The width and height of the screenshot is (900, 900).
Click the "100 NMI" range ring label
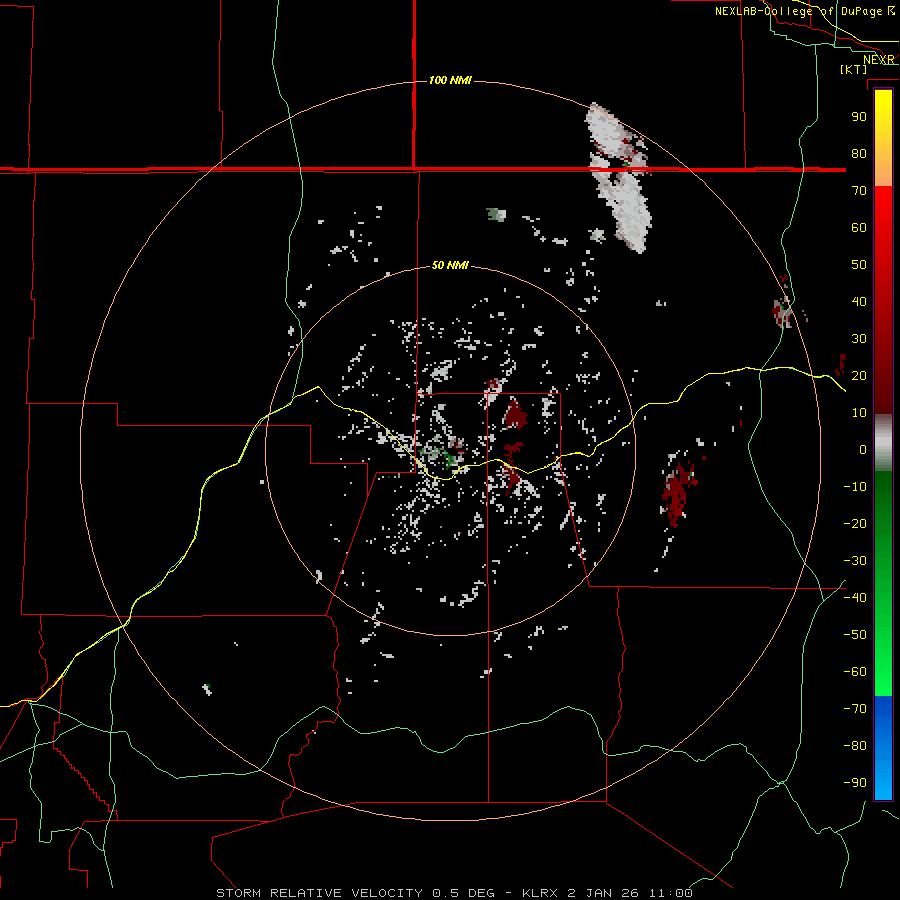point(450,80)
